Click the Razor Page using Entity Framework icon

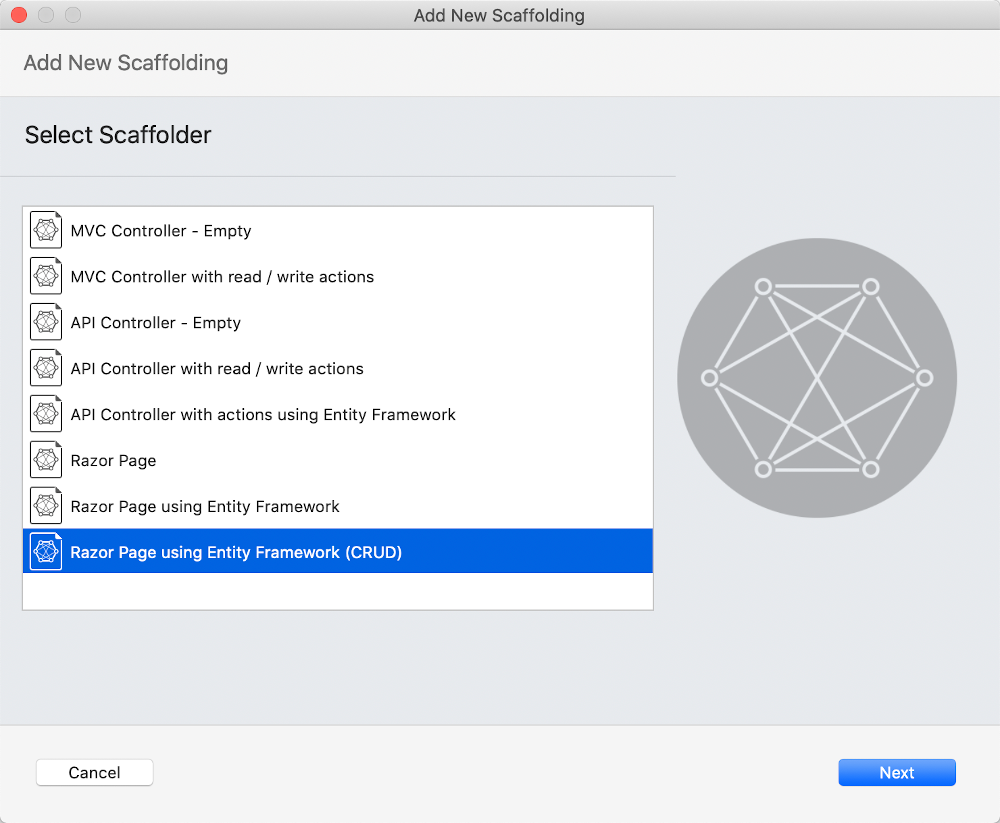pyautogui.click(x=45, y=505)
